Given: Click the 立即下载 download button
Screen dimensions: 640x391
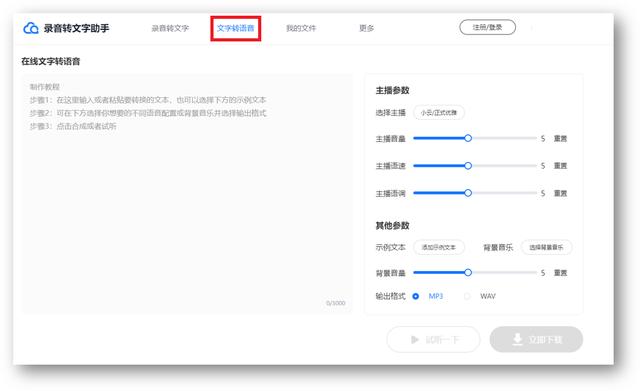Looking at the screenshot, I should click(536, 339).
